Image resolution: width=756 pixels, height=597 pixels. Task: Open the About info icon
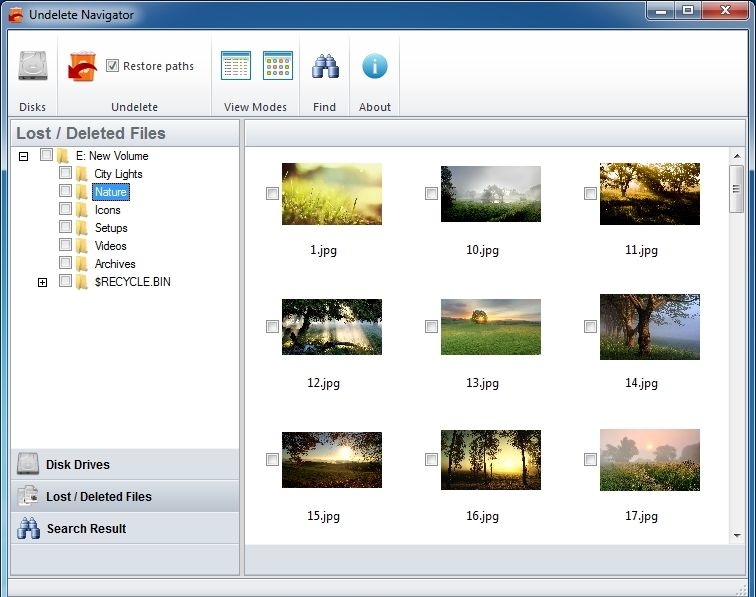(x=375, y=67)
